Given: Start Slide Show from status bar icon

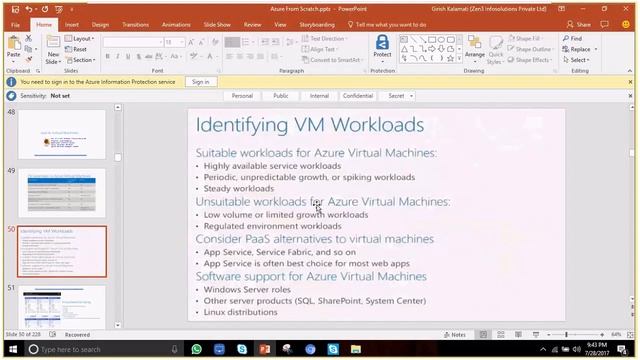Looking at the screenshot, I should pyautogui.click(x=536, y=335).
